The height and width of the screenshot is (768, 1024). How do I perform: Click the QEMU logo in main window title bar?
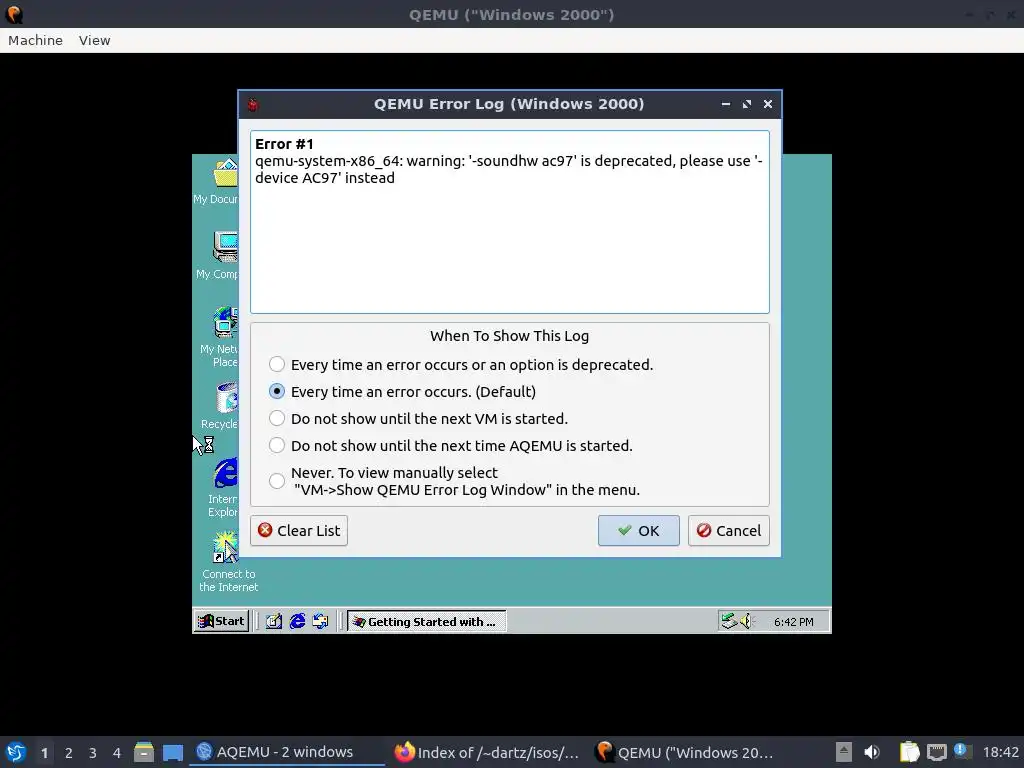[14, 14]
